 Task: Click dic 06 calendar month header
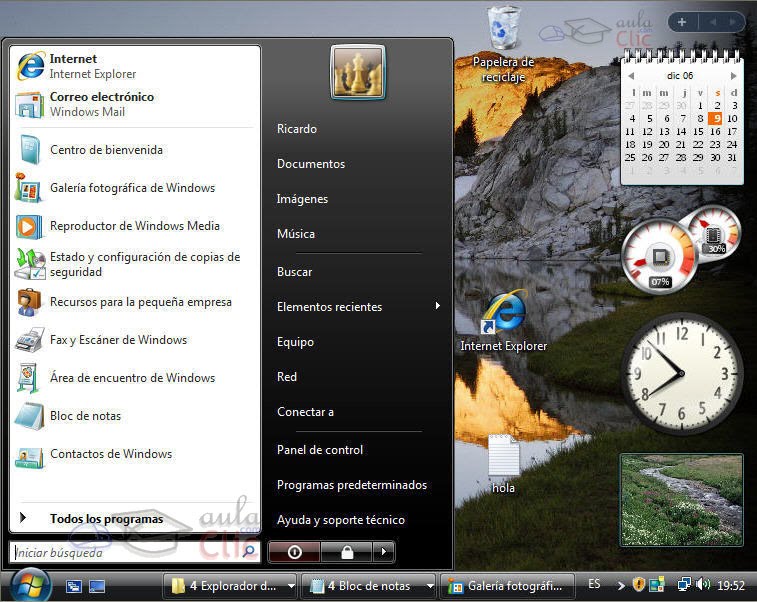point(680,76)
